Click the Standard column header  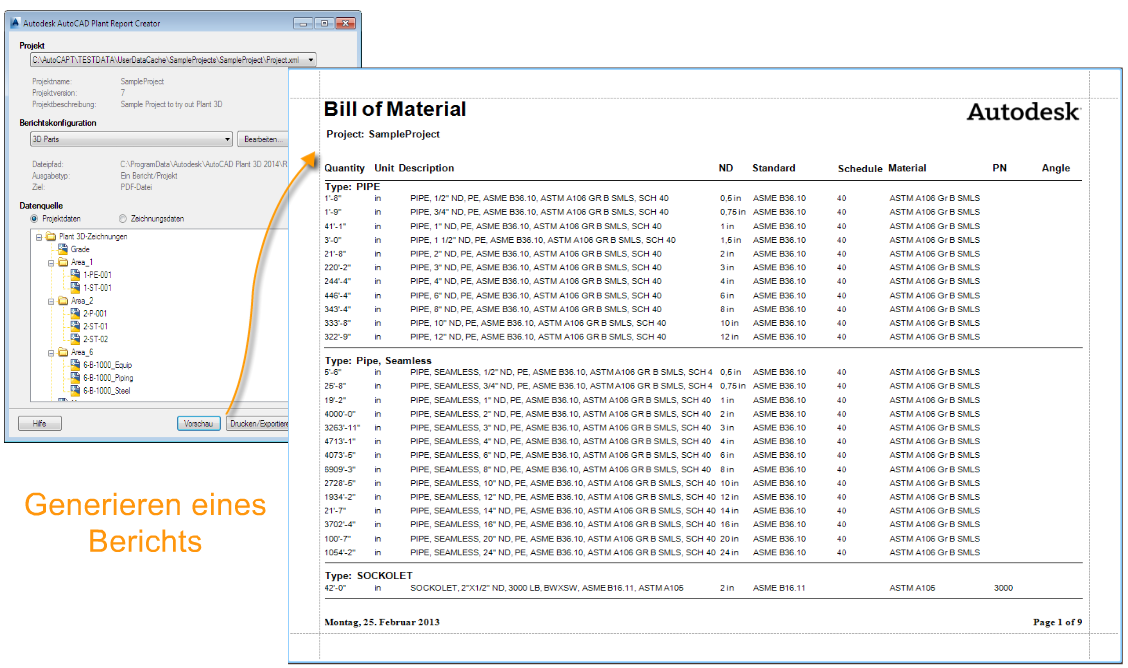(774, 168)
